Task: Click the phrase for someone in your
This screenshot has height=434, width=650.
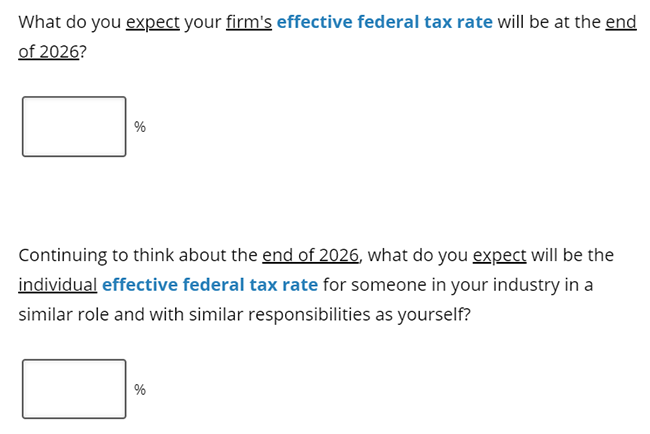Action: (x=405, y=286)
